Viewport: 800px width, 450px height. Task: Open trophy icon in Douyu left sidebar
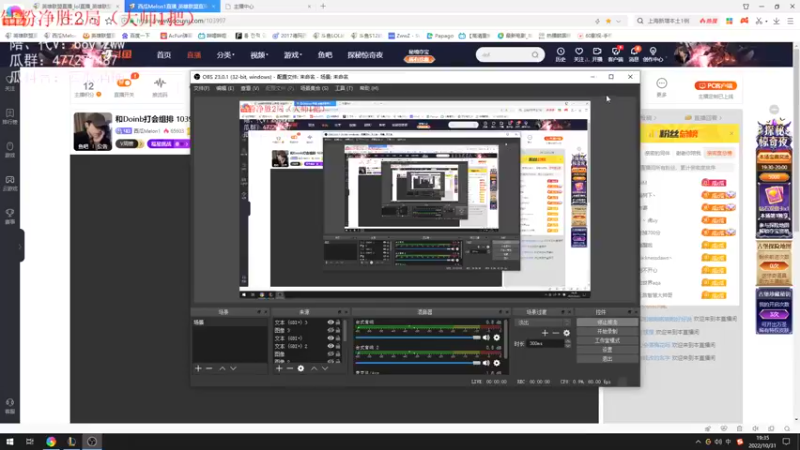[x=10, y=216]
